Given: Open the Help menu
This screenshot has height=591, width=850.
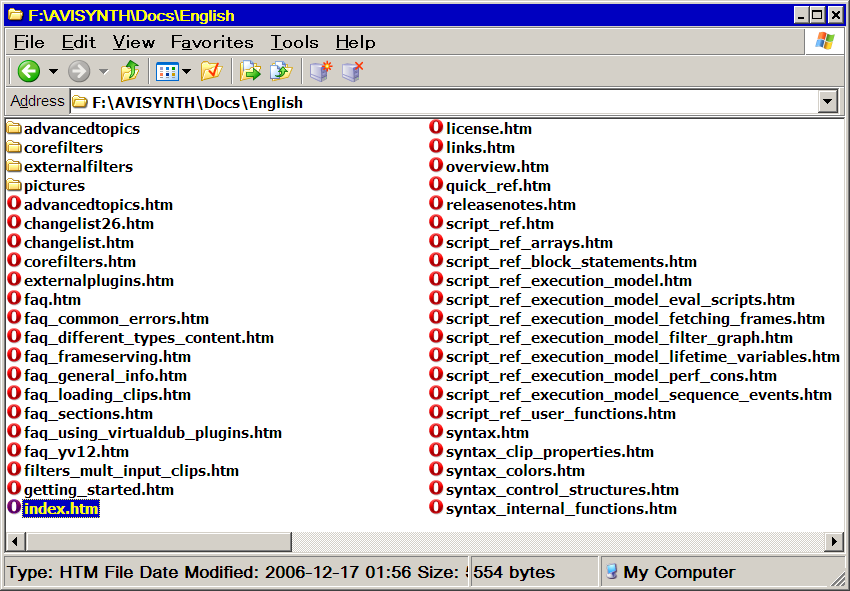Looking at the screenshot, I should point(355,42).
